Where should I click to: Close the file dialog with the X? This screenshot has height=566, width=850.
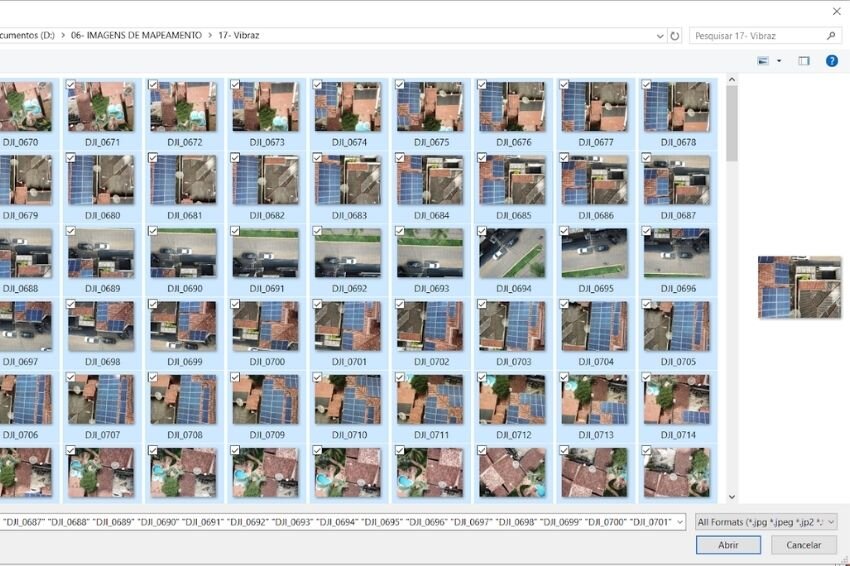836,11
